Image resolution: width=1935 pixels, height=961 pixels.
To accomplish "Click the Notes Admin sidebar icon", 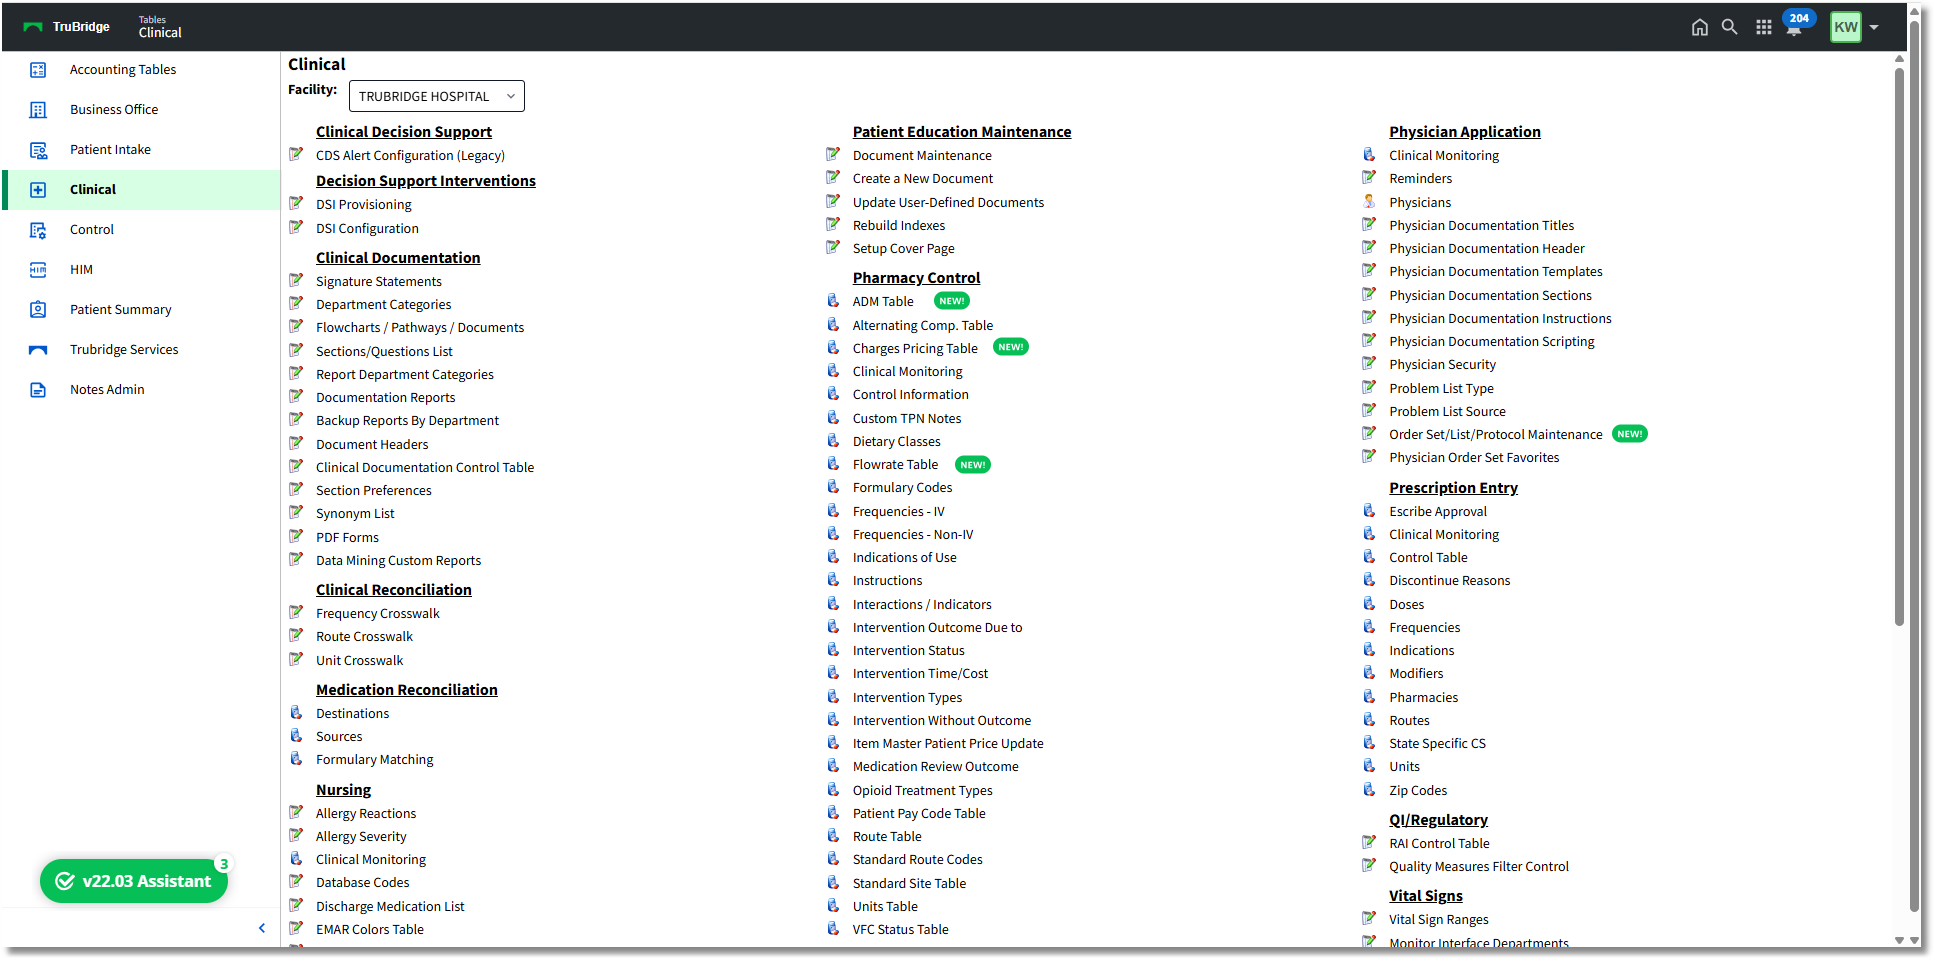I will coord(38,390).
